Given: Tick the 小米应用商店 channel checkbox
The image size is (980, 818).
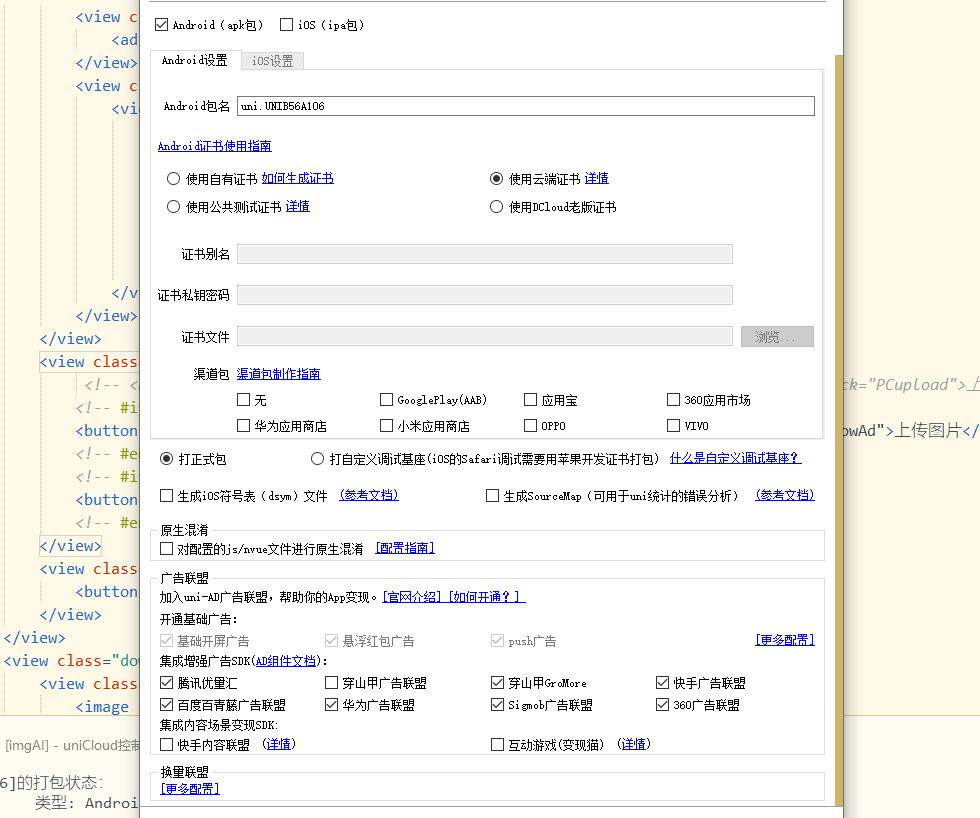Looking at the screenshot, I should [x=386, y=426].
